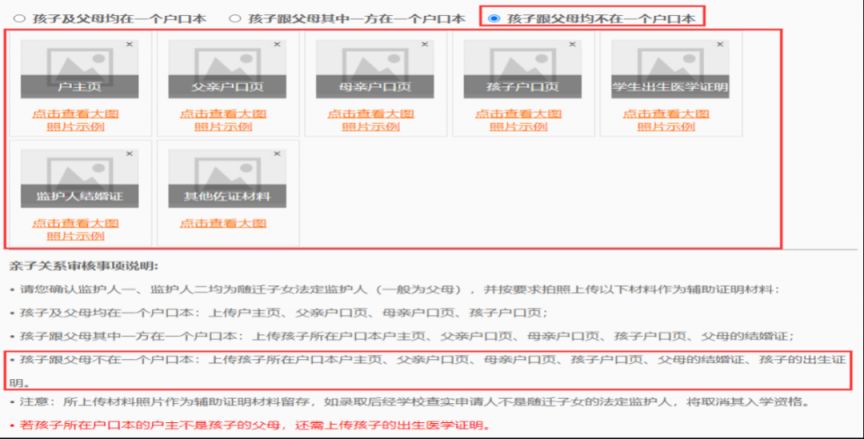Screen dimensions: 864x439
Task: Remove the 监护人结婚证 image with its X
Action: tap(129, 154)
